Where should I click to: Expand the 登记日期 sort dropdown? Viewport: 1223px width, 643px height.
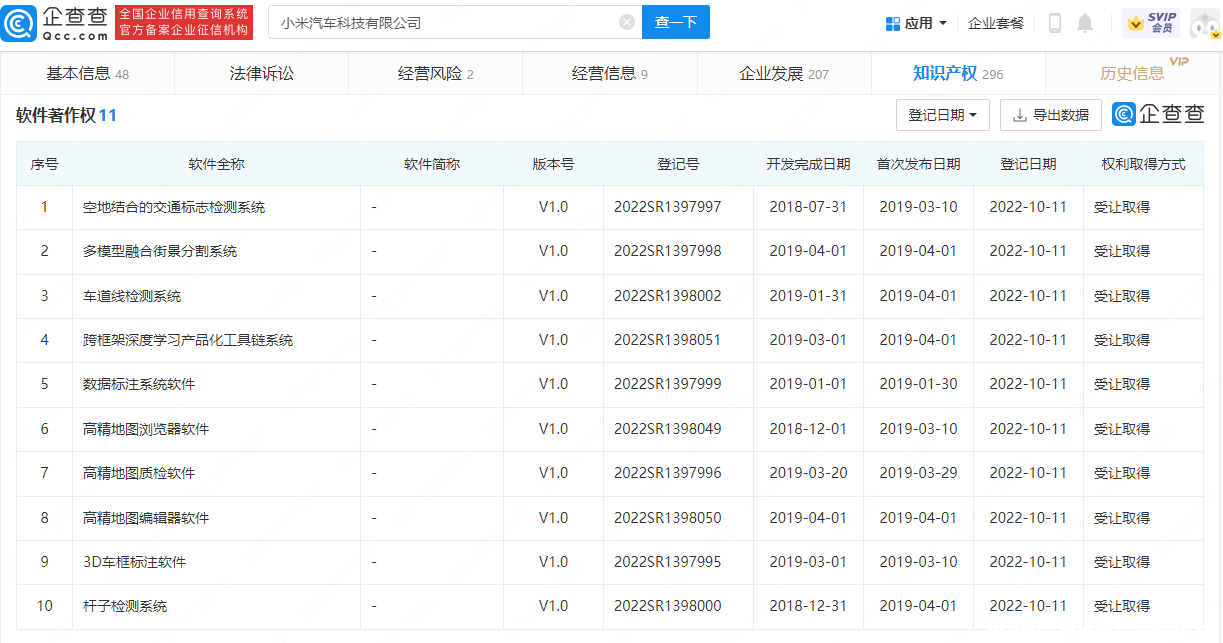[x=943, y=115]
